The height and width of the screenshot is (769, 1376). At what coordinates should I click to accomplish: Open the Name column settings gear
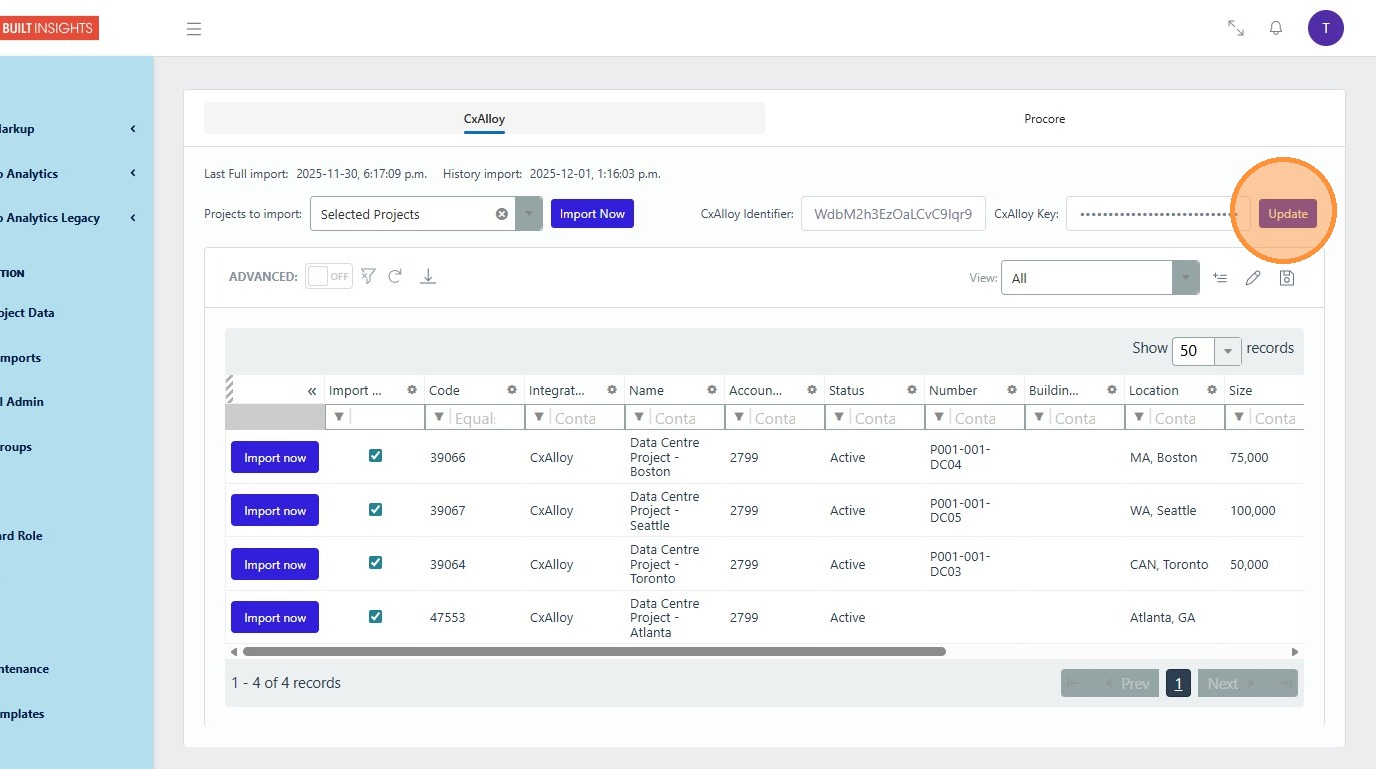click(712, 390)
